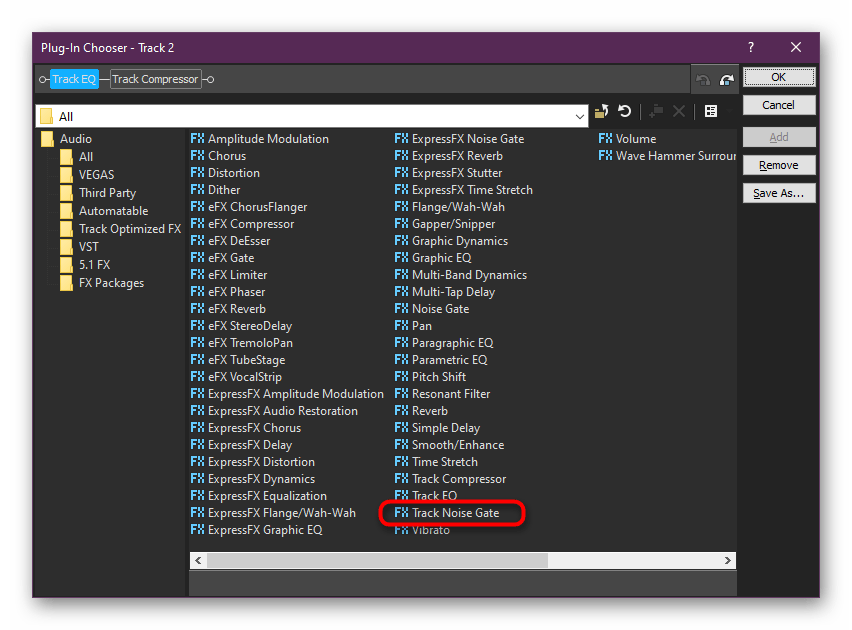Click the Refresh icon in toolbar

click(x=625, y=112)
